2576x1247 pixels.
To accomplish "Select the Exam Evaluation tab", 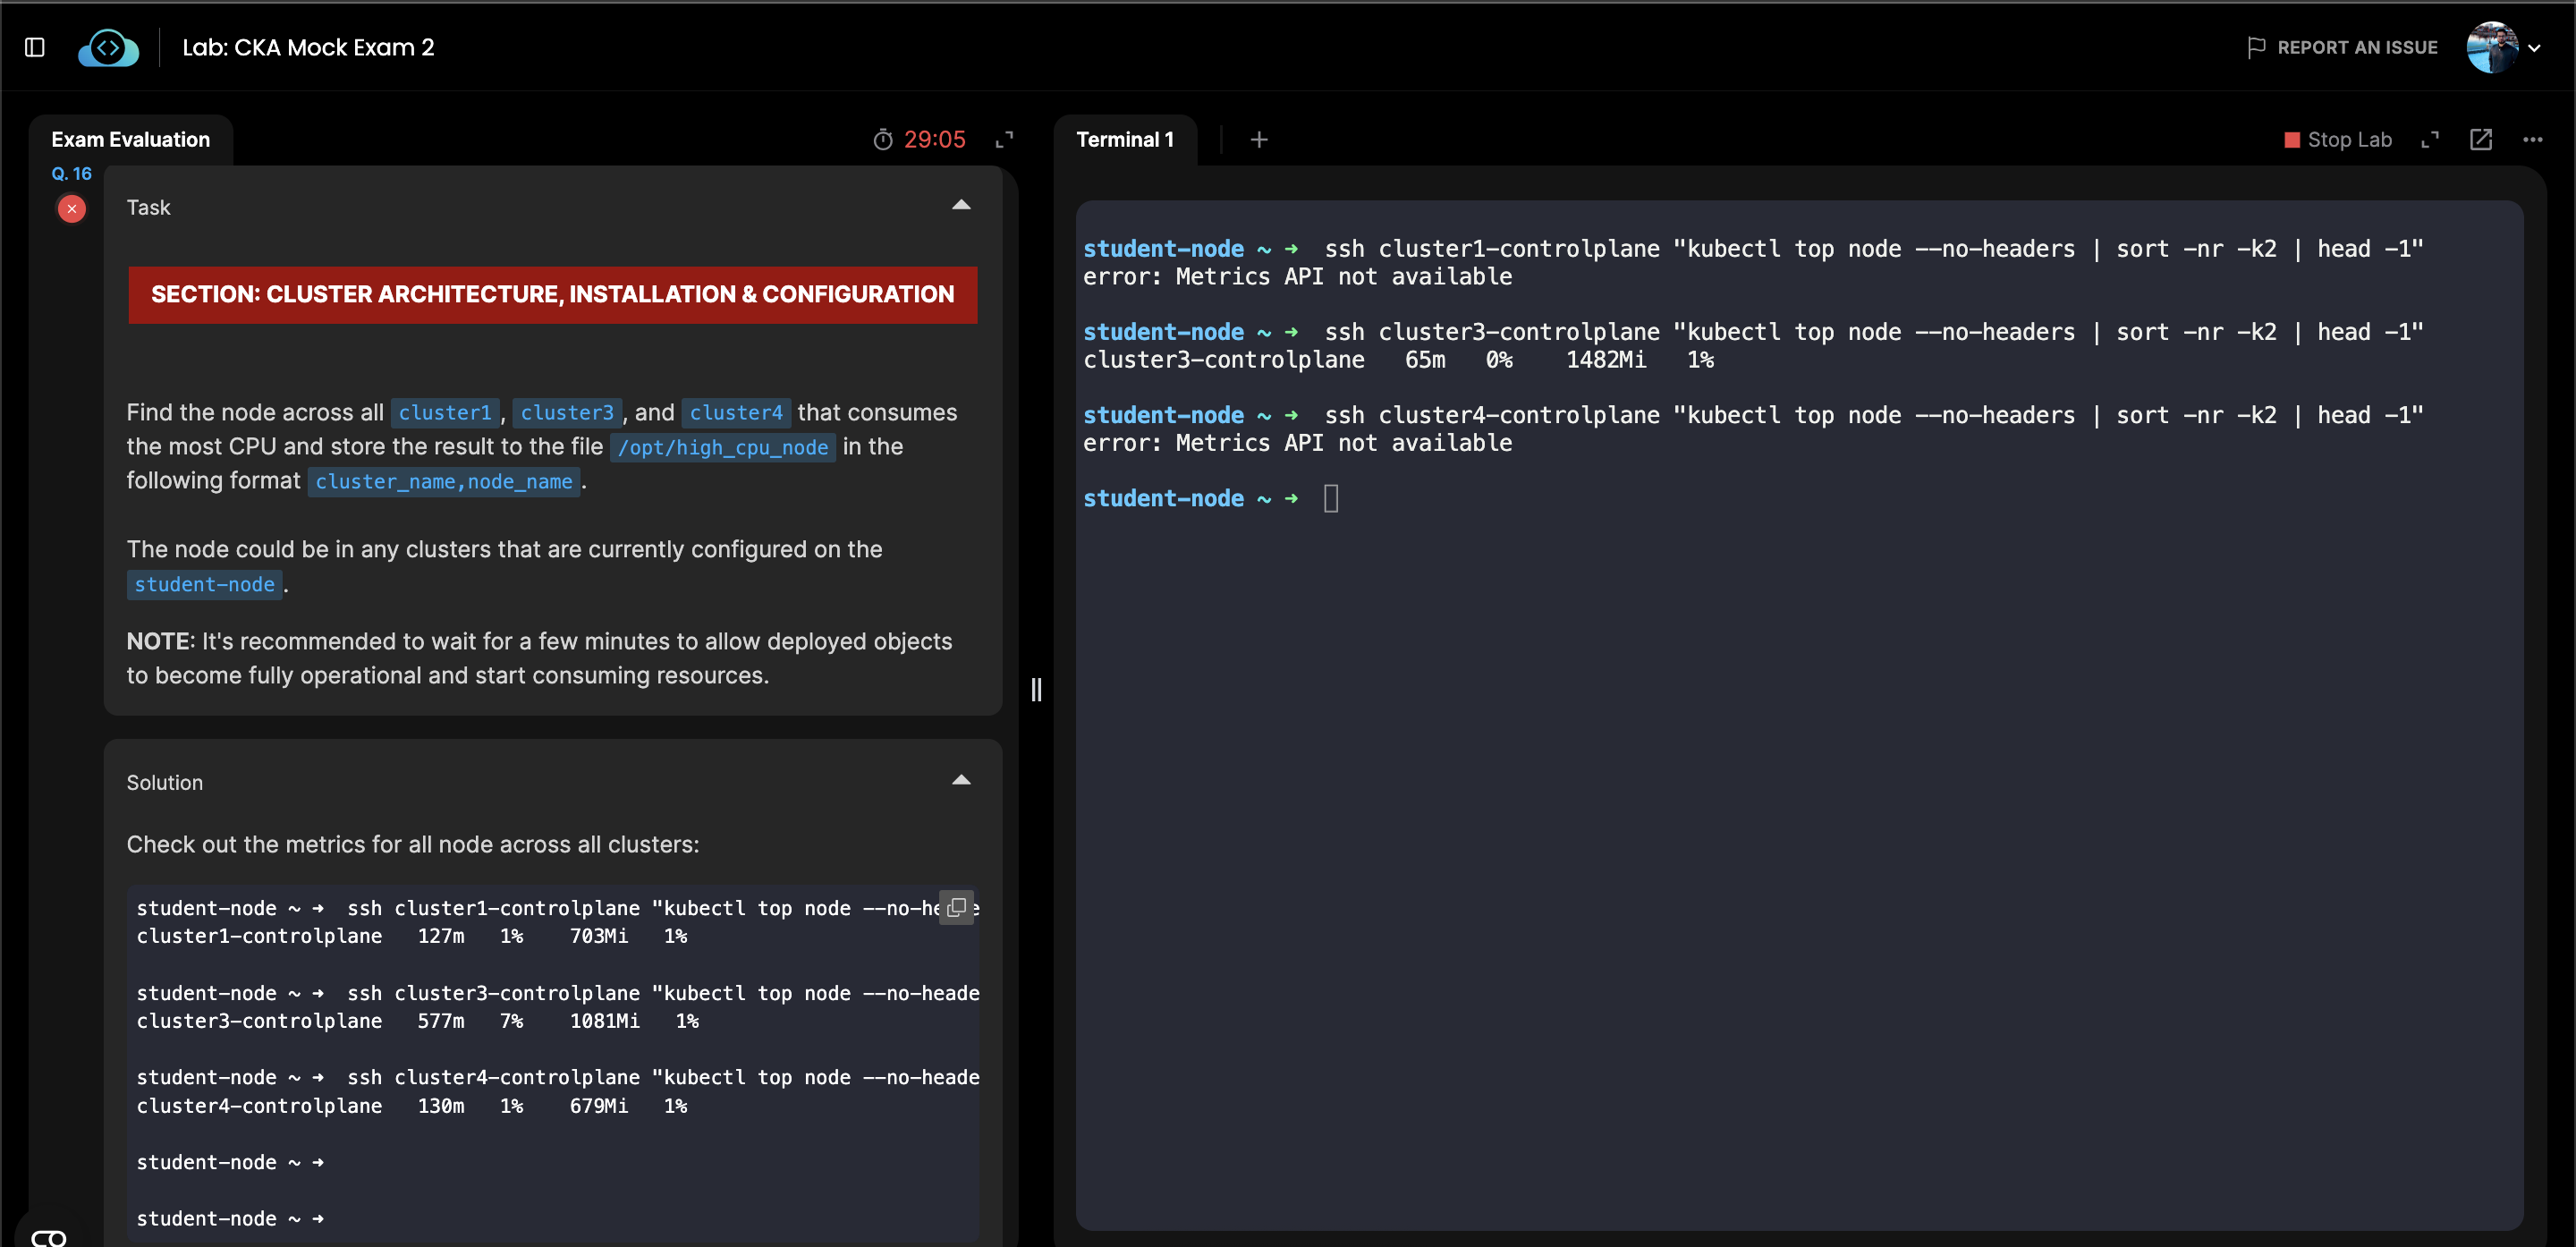I will (x=130, y=140).
